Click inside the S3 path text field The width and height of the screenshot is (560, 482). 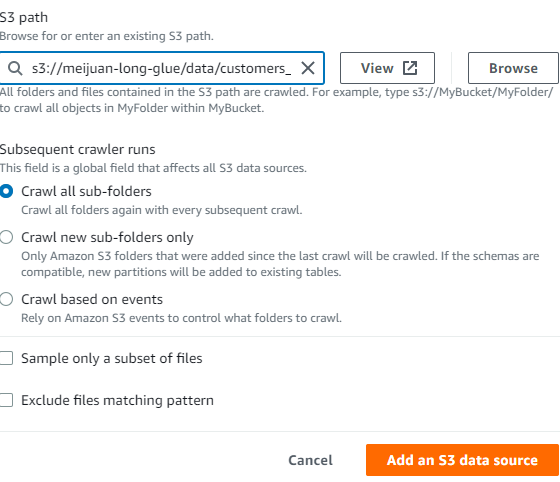pyautogui.click(x=161, y=68)
